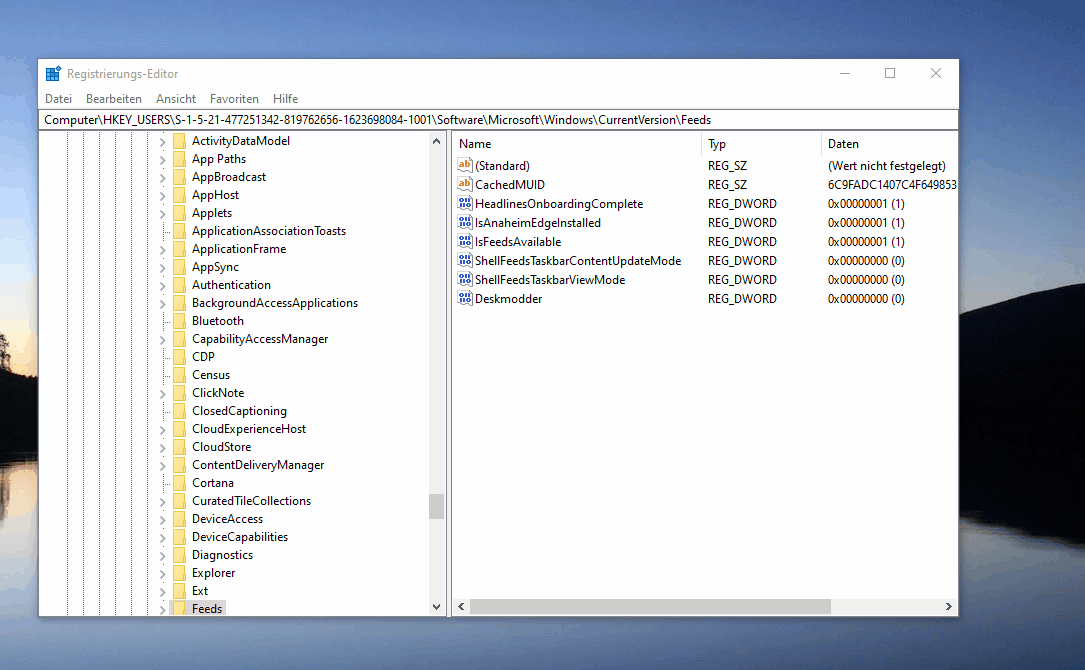Open the Ansicht menu

pyautogui.click(x=176, y=99)
